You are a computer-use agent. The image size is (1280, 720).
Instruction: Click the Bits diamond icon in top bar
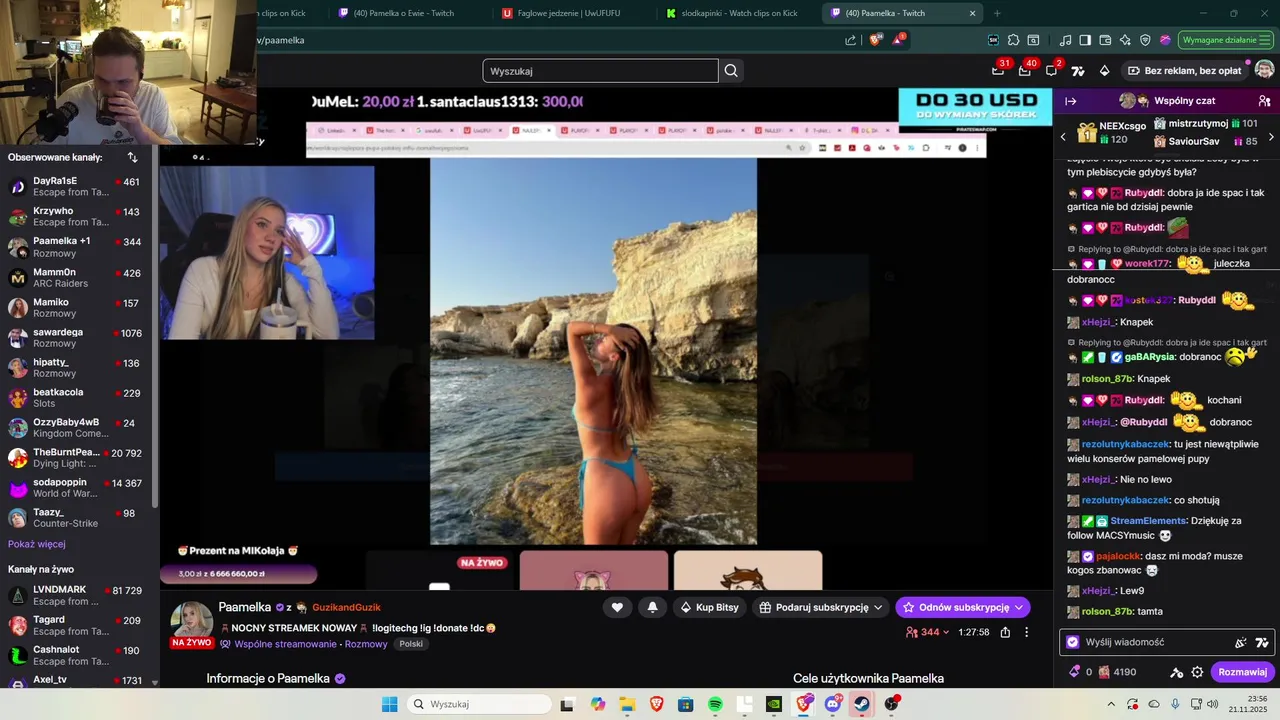pyautogui.click(x=1104, y=71)
